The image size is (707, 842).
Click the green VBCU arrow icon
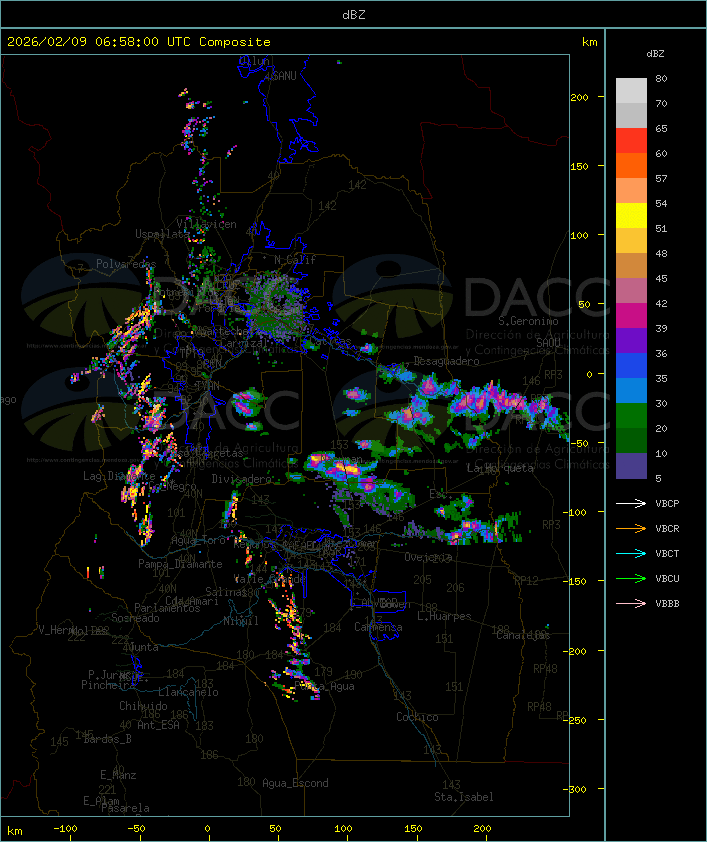[631, 578]
